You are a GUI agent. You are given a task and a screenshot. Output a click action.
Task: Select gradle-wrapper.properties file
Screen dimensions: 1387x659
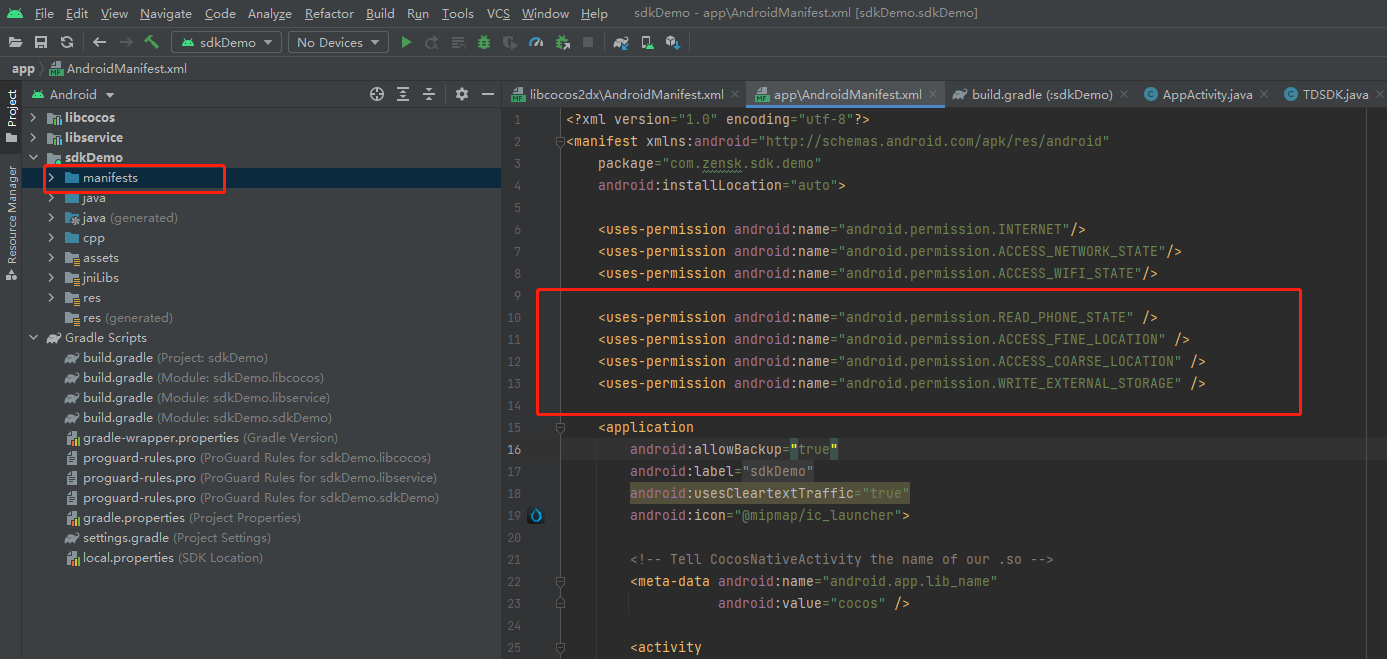202,438
